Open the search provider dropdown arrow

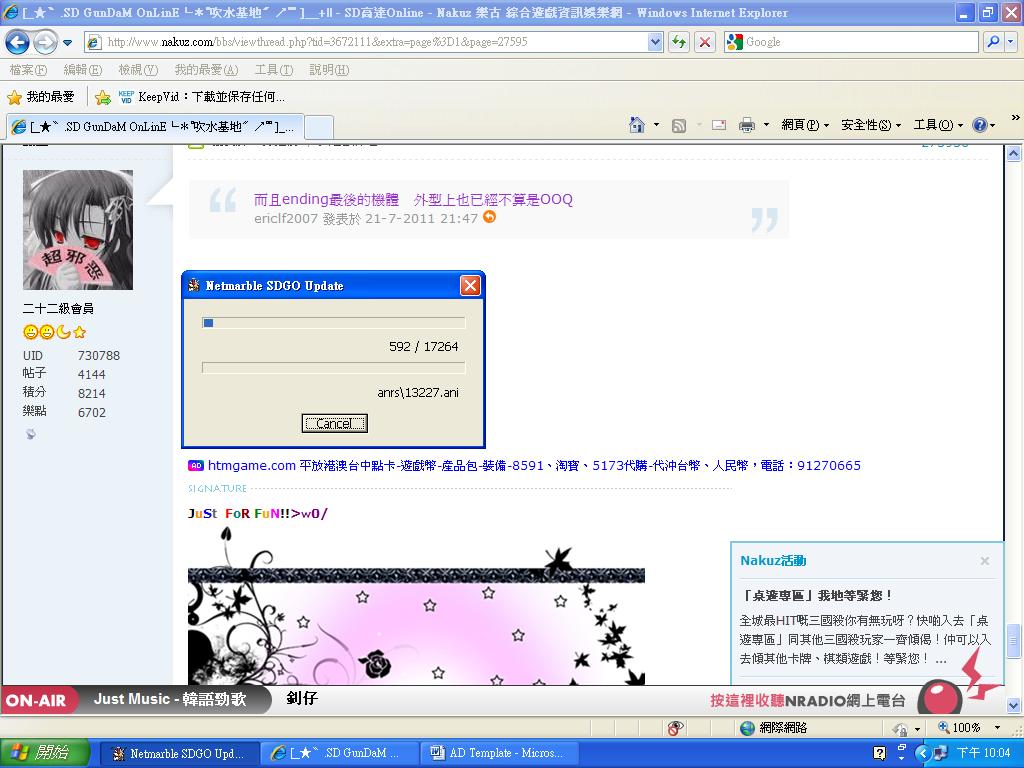(1010, 42)
